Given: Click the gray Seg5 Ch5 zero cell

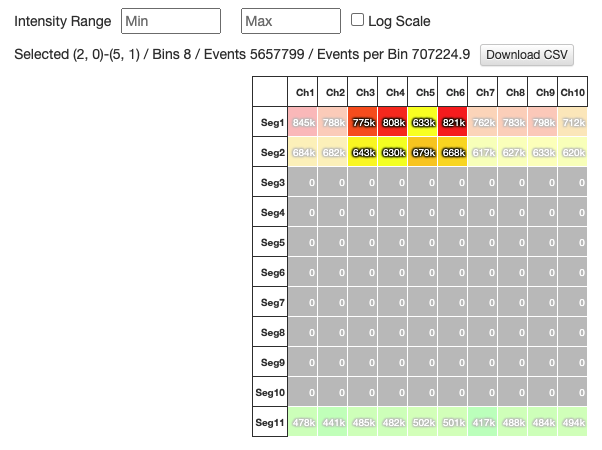Looking at the screenshot, I should [x=423, y=243].
